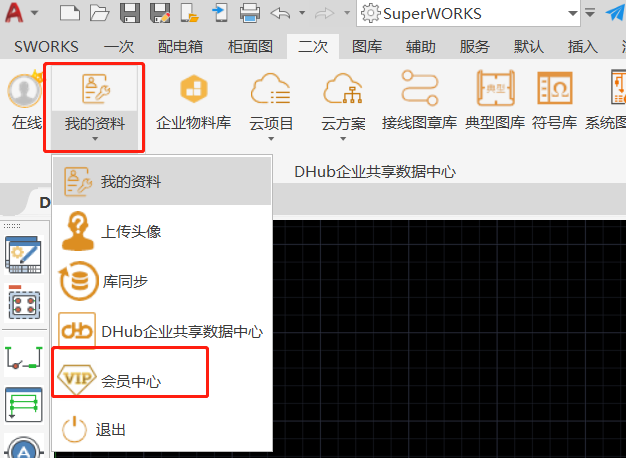Select 库同步 menu entry

162,281
